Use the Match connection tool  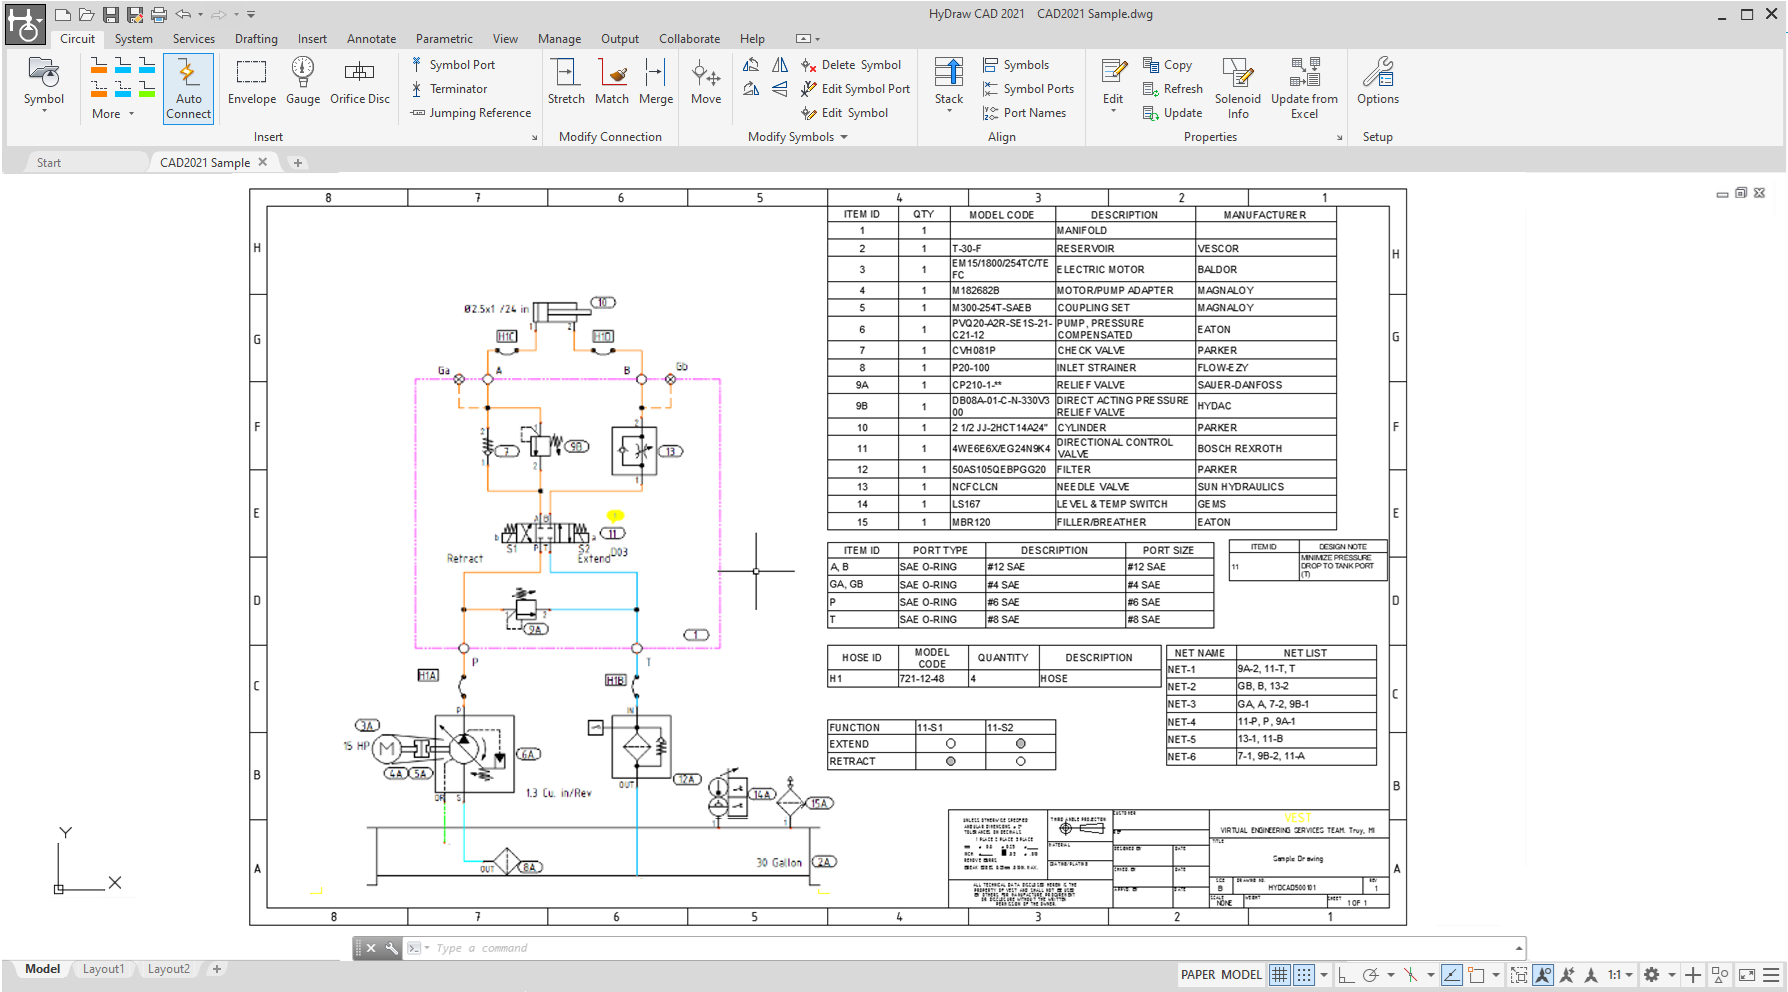(612, 81)
